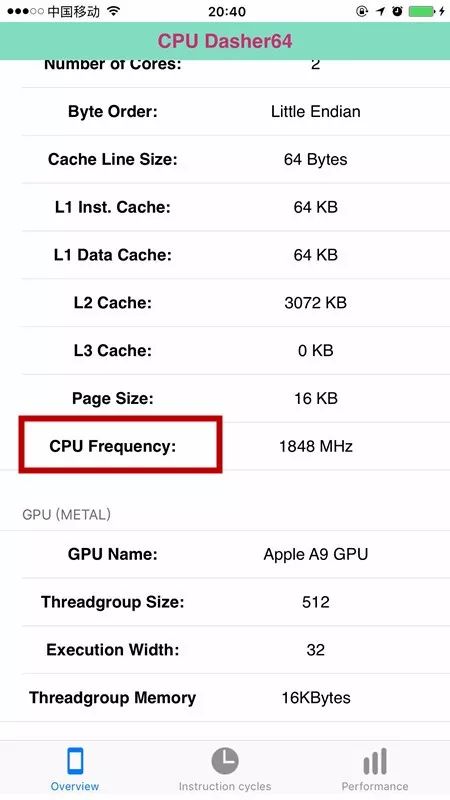450x800 pixels.
Task: Tap the 1848 MHz frequency value
Action: click(x=316, y=446)
